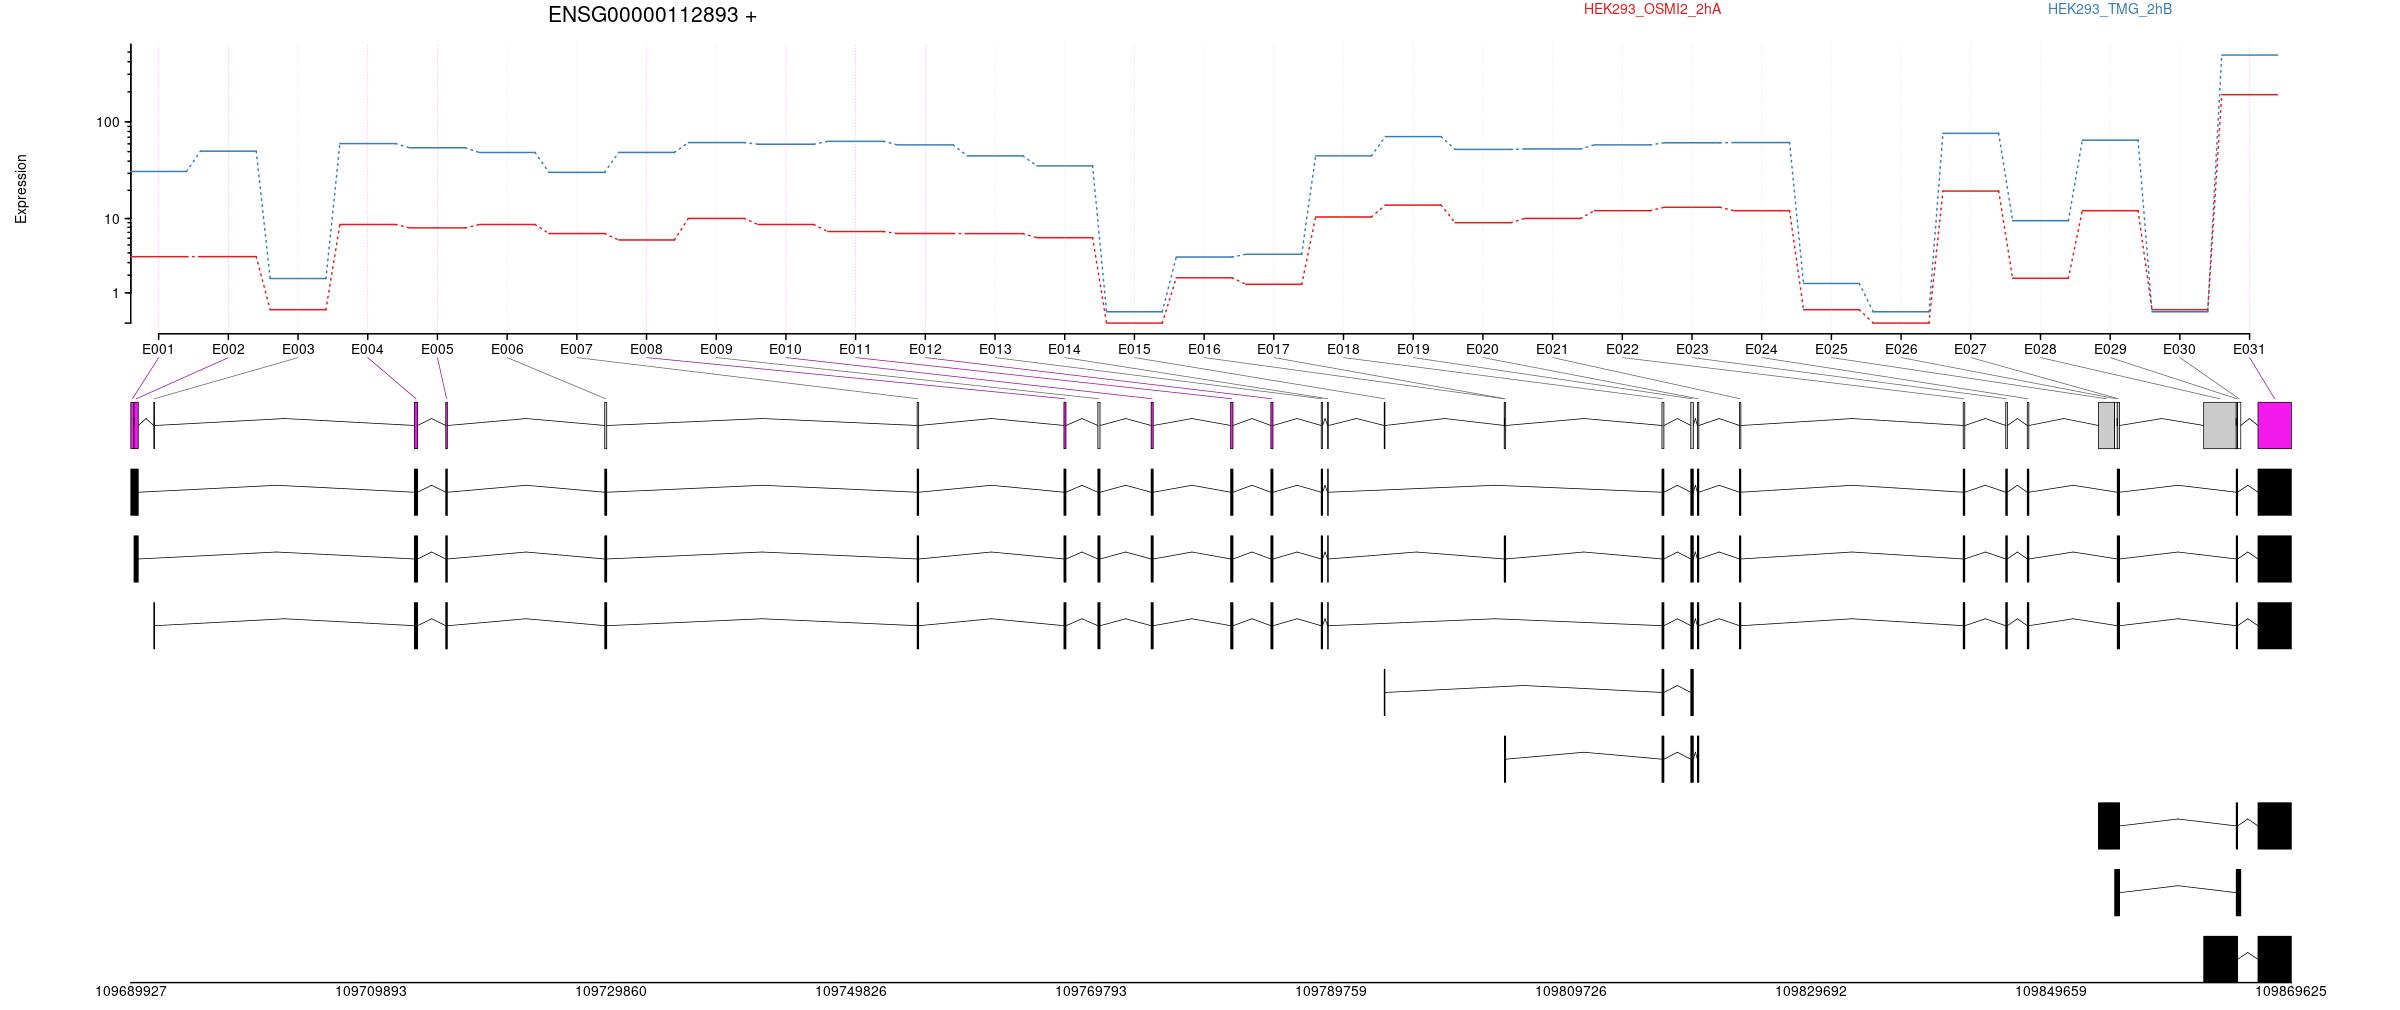Click the red expression segment above E031

coord(2249,95)
